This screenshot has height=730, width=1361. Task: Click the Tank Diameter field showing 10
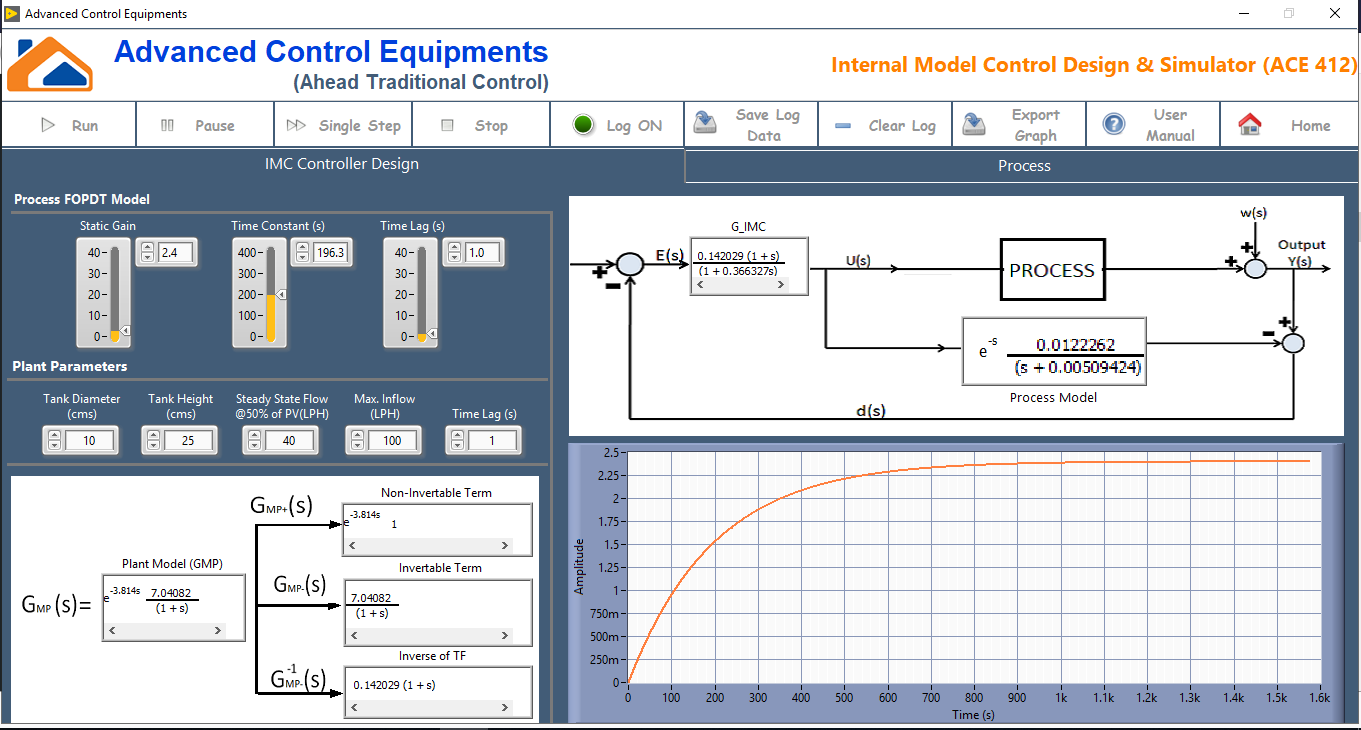click(x=90, y=440)
